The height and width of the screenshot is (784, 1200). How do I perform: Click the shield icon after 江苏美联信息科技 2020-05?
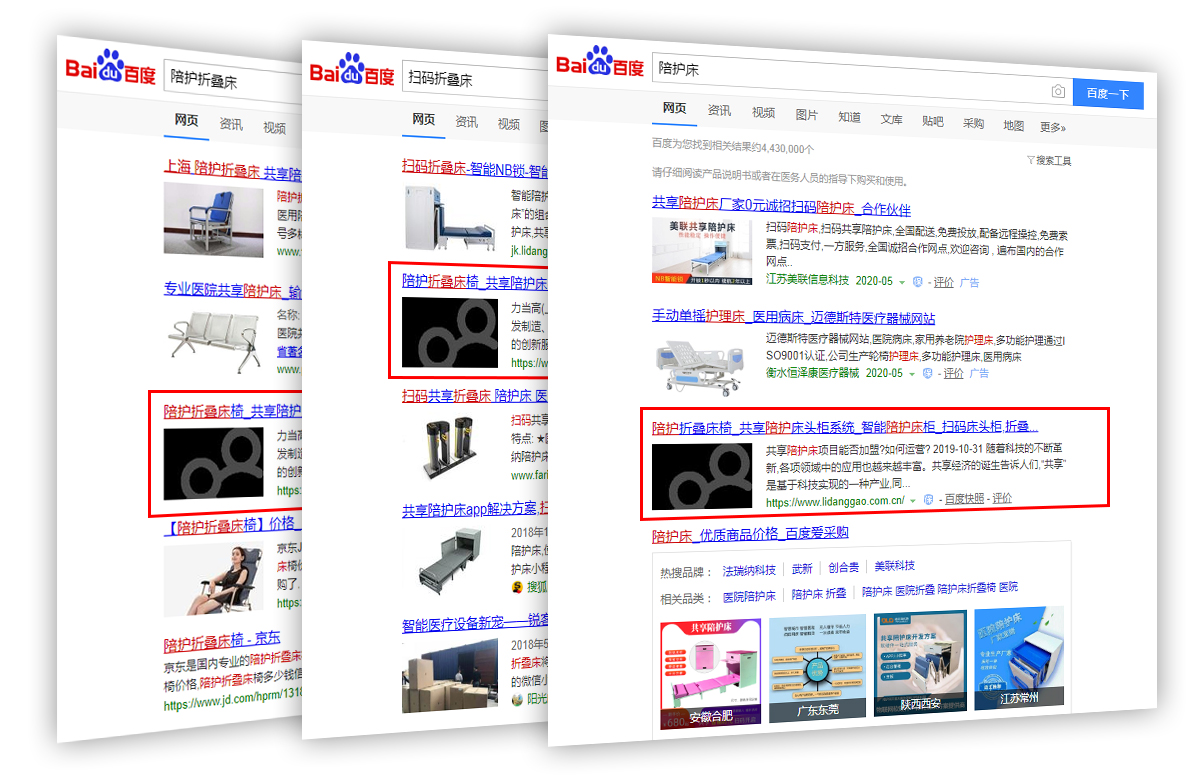(x=918, y=282)
